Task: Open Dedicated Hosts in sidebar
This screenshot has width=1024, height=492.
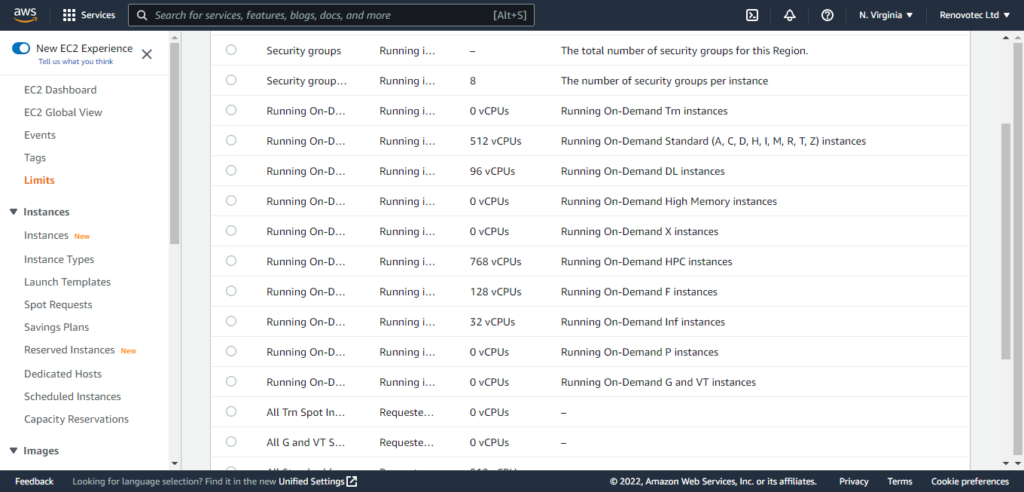Action: pyautogui.click(x=63, y=374)
